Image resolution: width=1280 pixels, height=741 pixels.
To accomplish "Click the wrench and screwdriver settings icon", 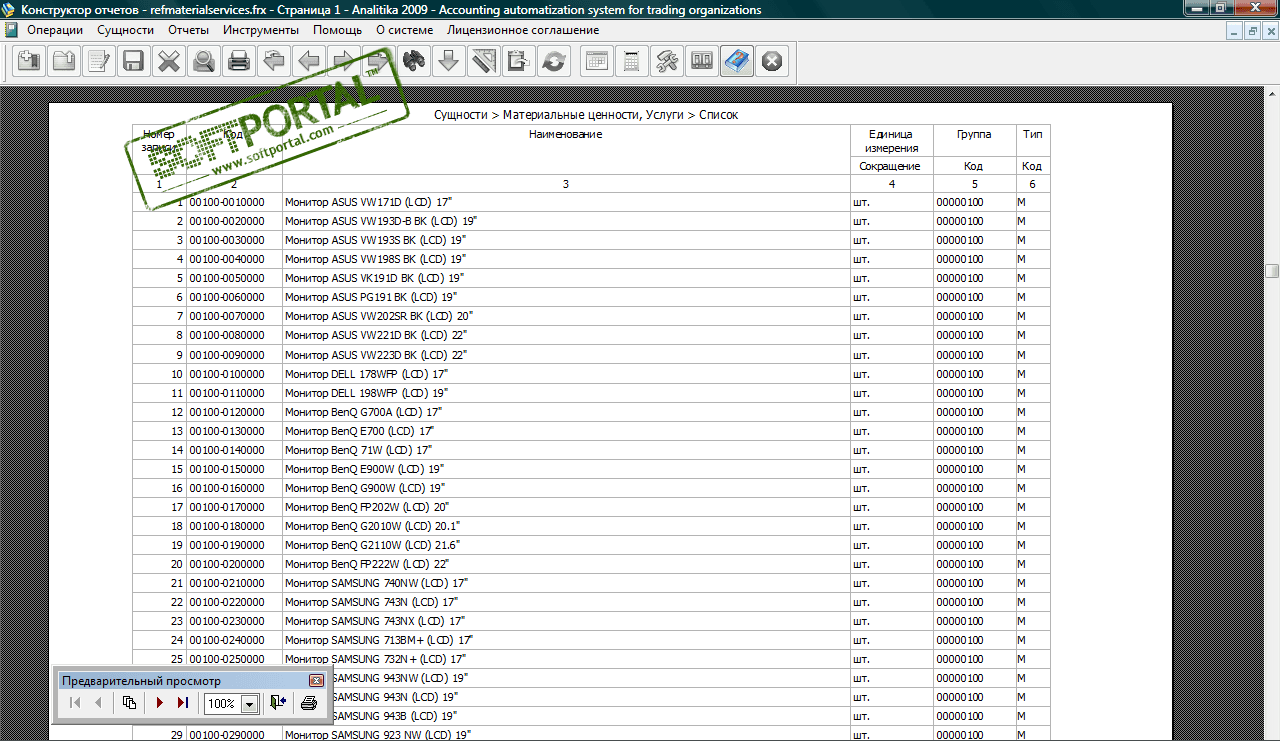I will [x=667, y=62].
